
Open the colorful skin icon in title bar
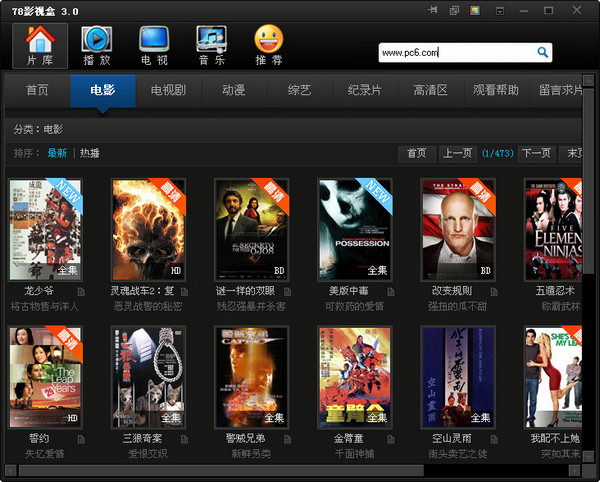[x=475, y=10]
